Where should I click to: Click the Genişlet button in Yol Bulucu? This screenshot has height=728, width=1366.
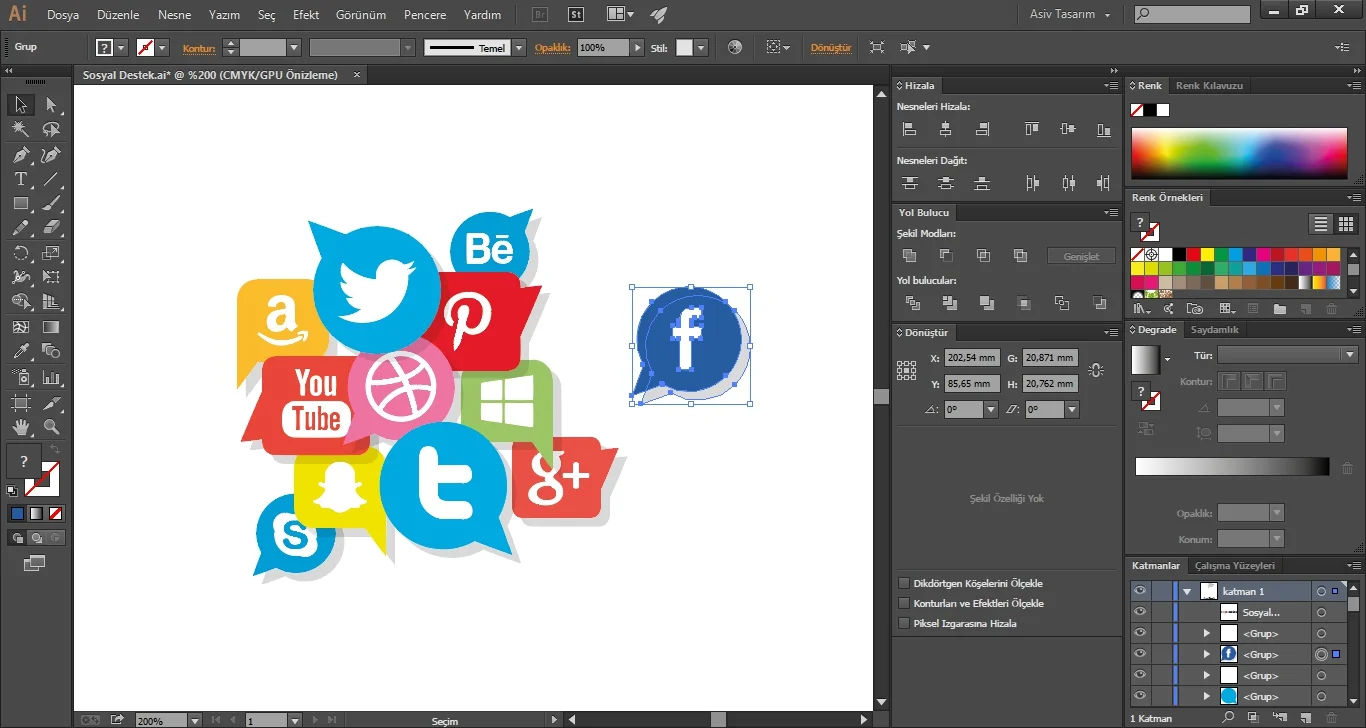[x=1081, y=256]
